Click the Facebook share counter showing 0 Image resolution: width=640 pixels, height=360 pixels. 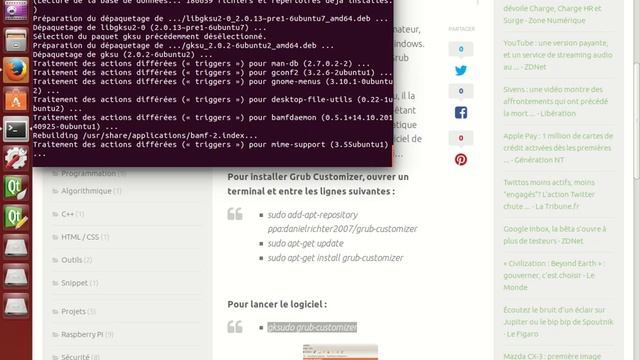coord(461,91)
